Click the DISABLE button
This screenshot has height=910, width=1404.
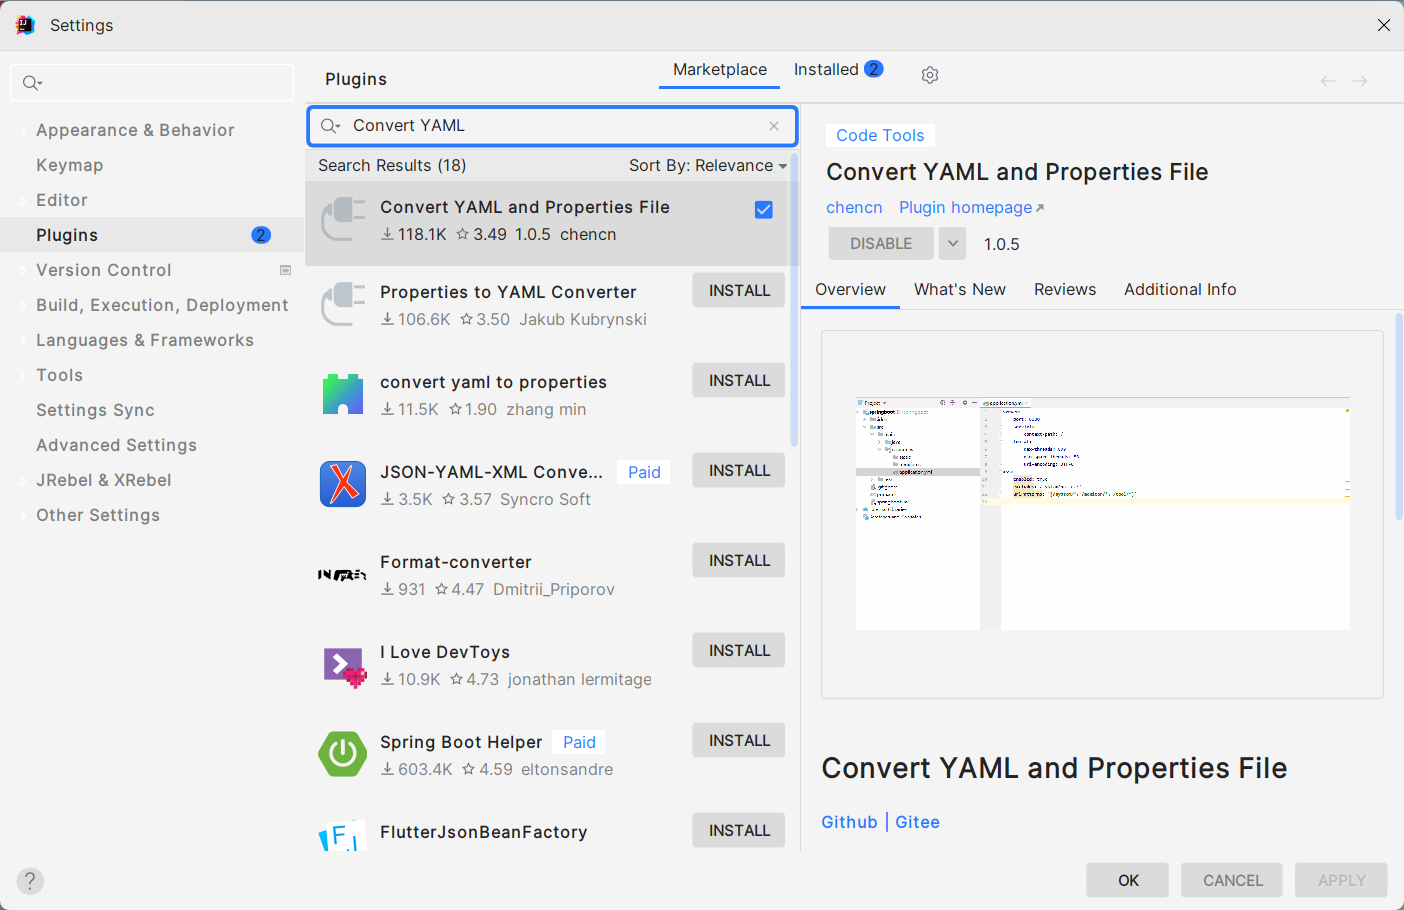881,243
